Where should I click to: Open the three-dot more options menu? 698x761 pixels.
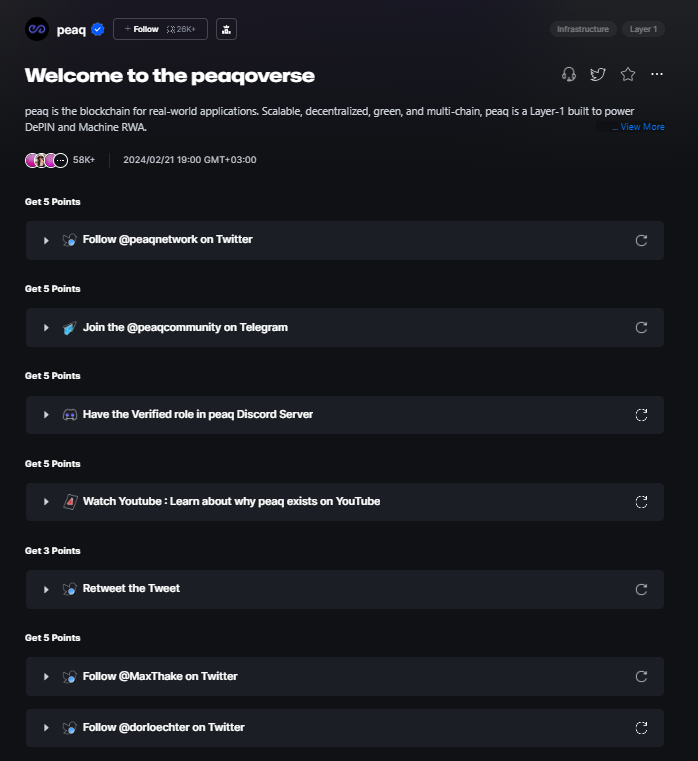tap(657, 74)
